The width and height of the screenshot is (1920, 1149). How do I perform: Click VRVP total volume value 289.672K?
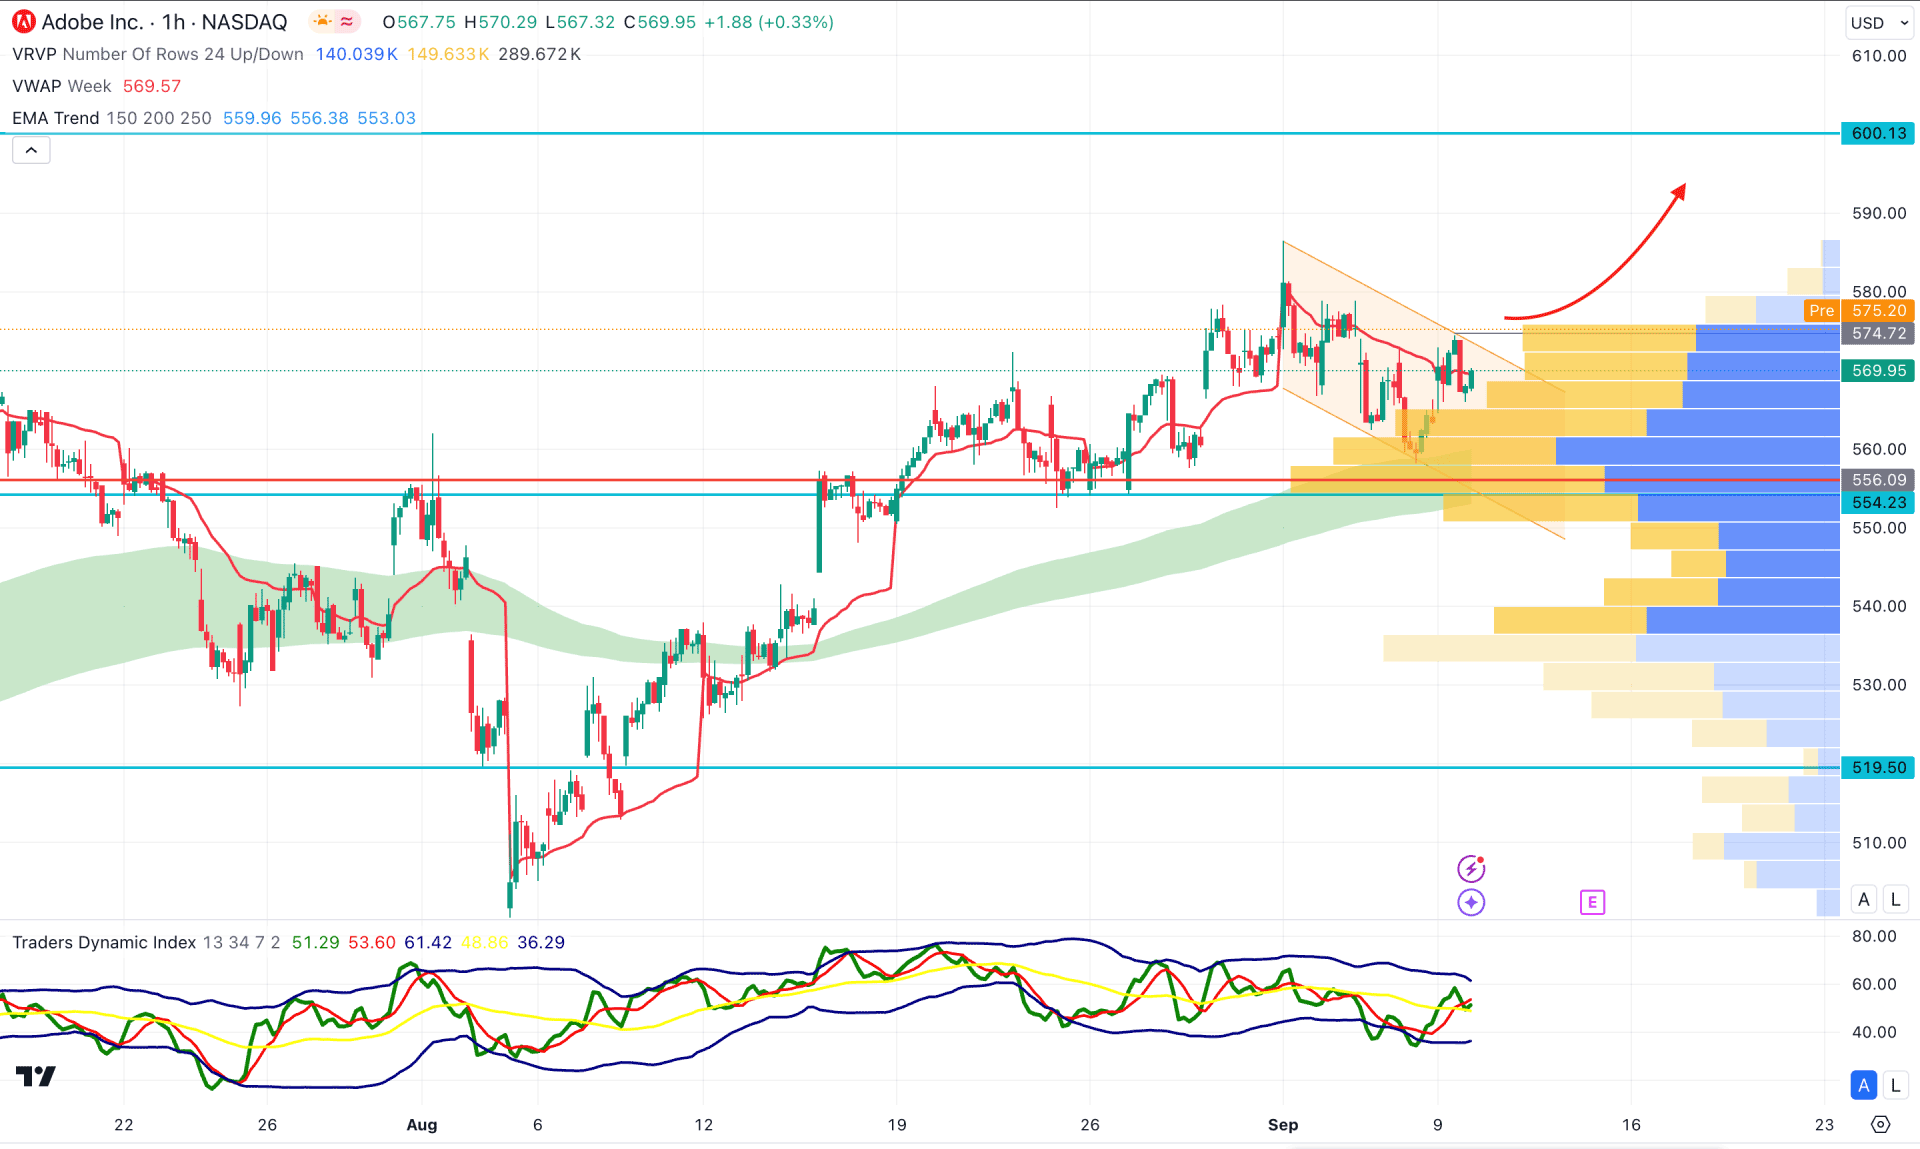[x=540, y=54]
